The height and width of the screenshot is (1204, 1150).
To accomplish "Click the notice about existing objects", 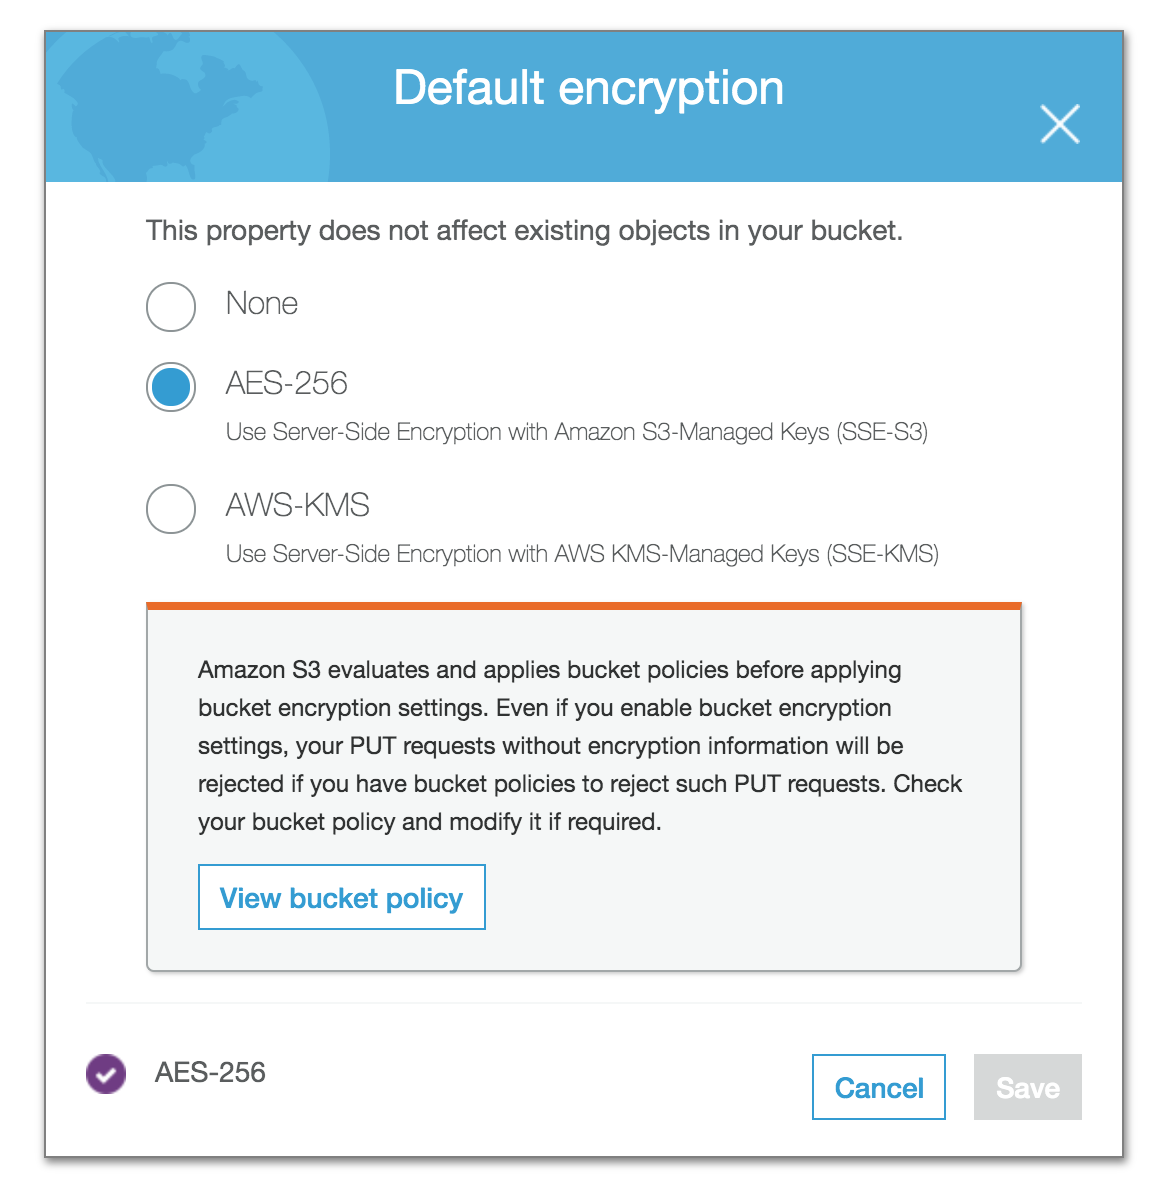I will 524,230.
